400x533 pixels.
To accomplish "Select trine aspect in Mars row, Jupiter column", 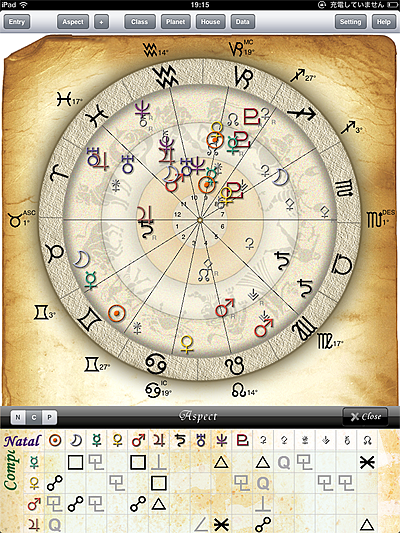I will click(x=159, y=504).
